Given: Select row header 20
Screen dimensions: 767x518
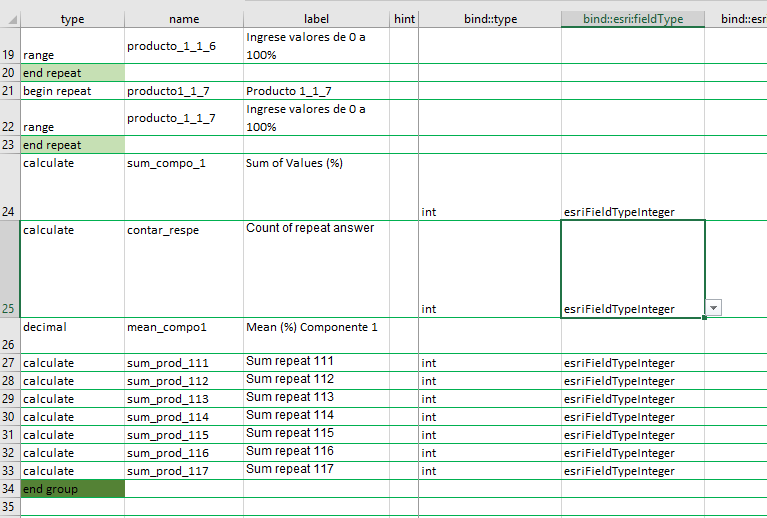Looking at the screenshot, I should point(10,73).
